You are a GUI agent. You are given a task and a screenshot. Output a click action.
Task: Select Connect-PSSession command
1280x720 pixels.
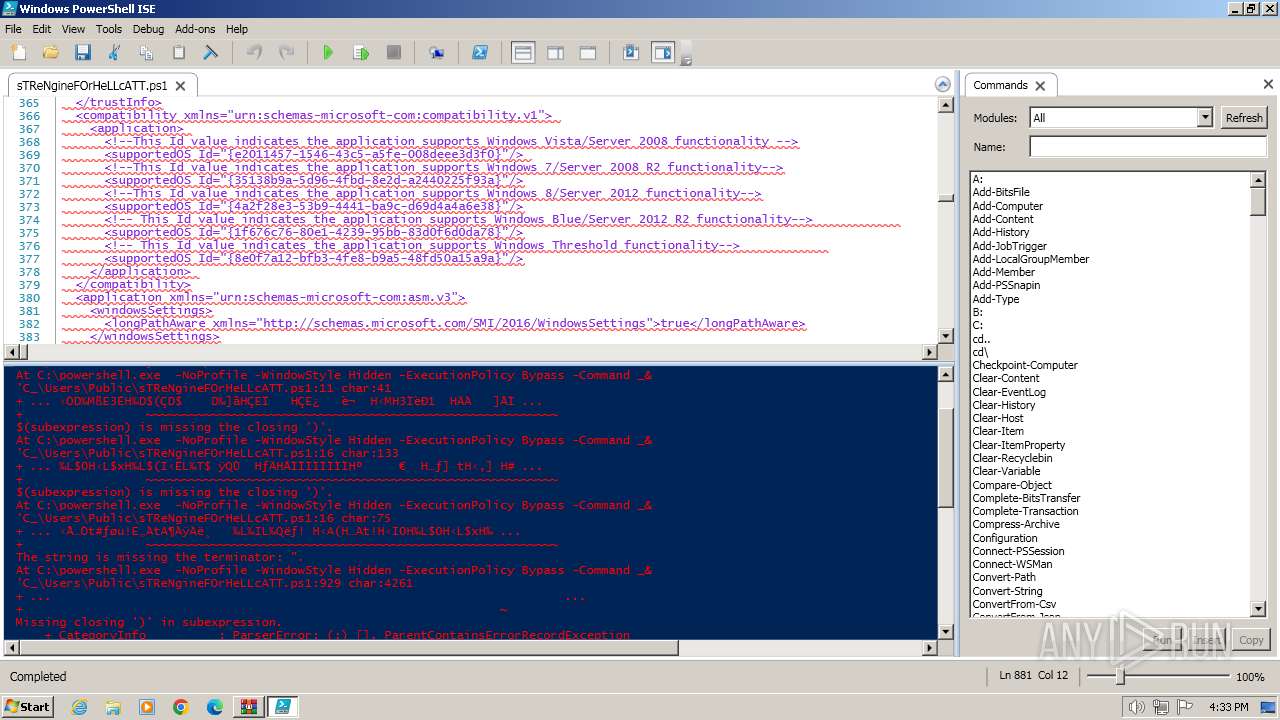[x=1018, y=551]
